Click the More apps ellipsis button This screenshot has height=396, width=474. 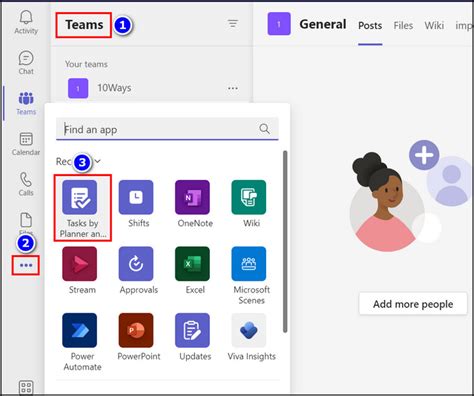pyautogui.click(x=26, y=265)
